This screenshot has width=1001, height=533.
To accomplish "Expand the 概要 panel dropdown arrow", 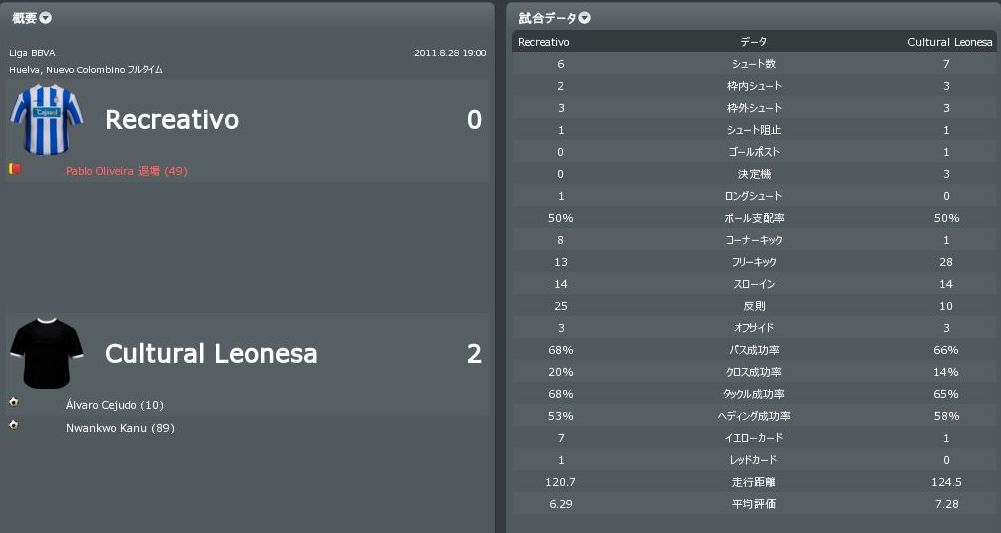I will [46, 18].
